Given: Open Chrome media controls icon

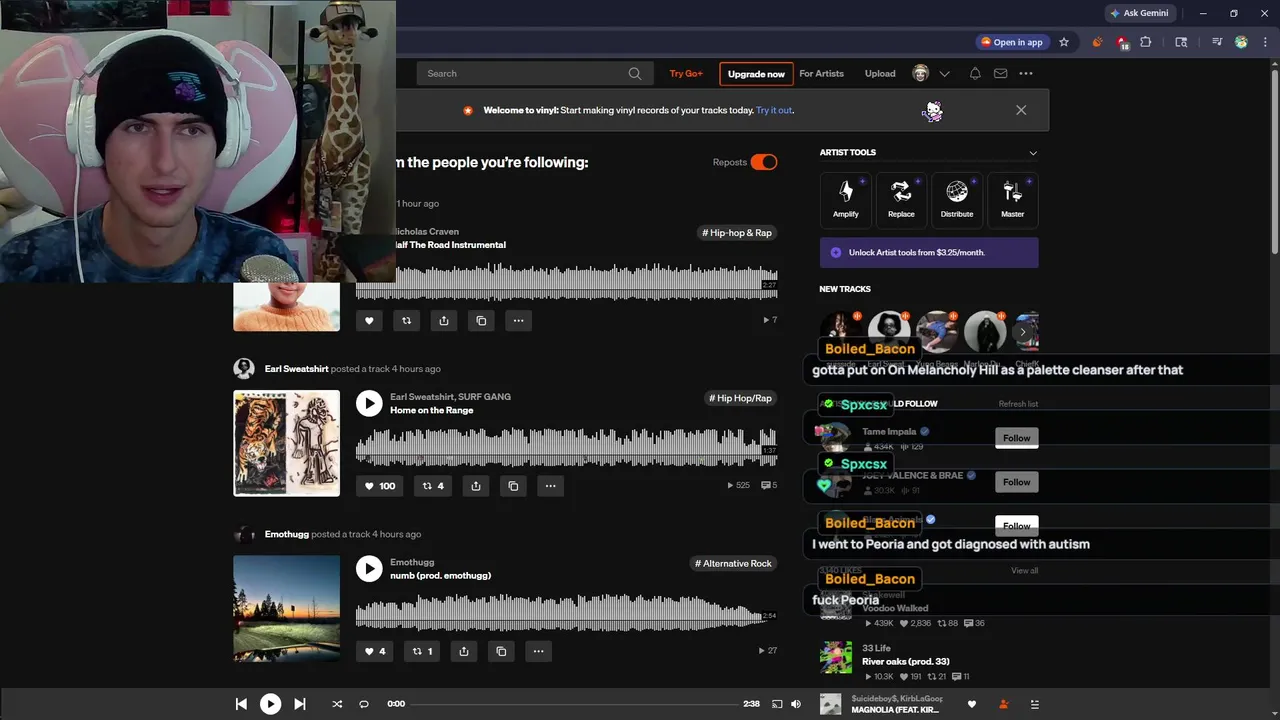Looking at the screenshot, I should (x=1217, y=42).
